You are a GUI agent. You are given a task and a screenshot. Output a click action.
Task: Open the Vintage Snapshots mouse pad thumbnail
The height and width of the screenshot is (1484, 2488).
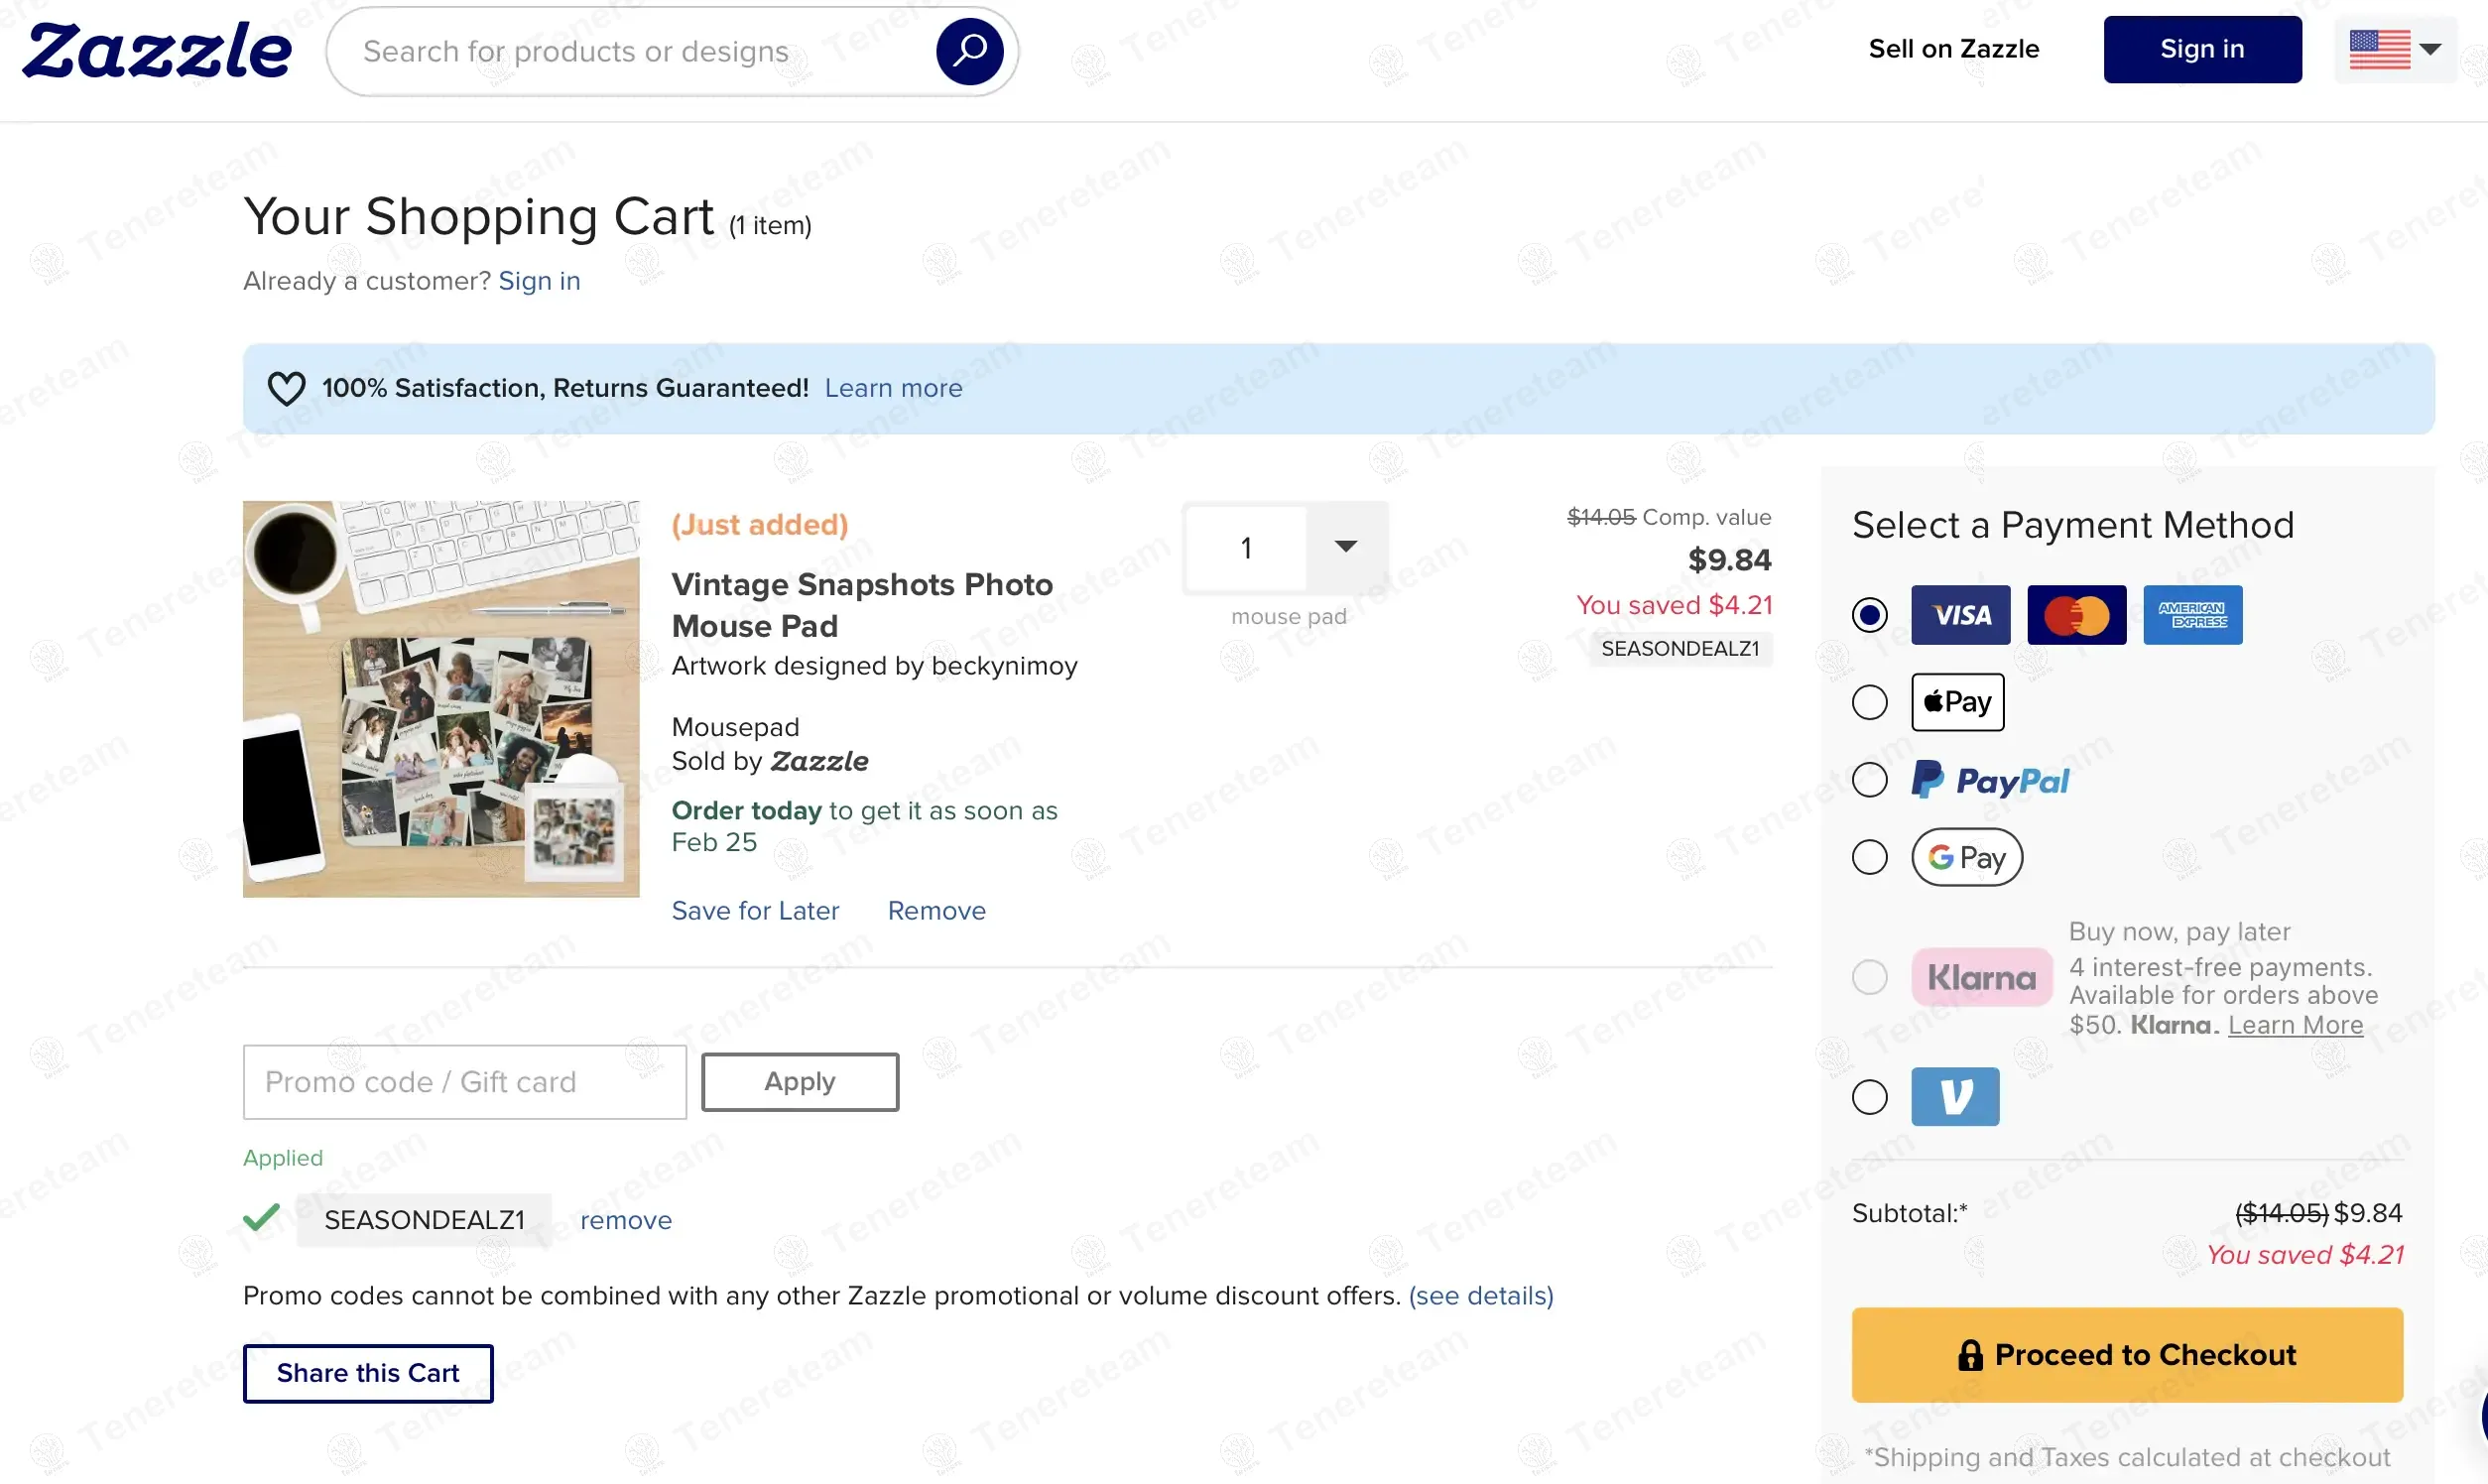(x=441, y=698)
